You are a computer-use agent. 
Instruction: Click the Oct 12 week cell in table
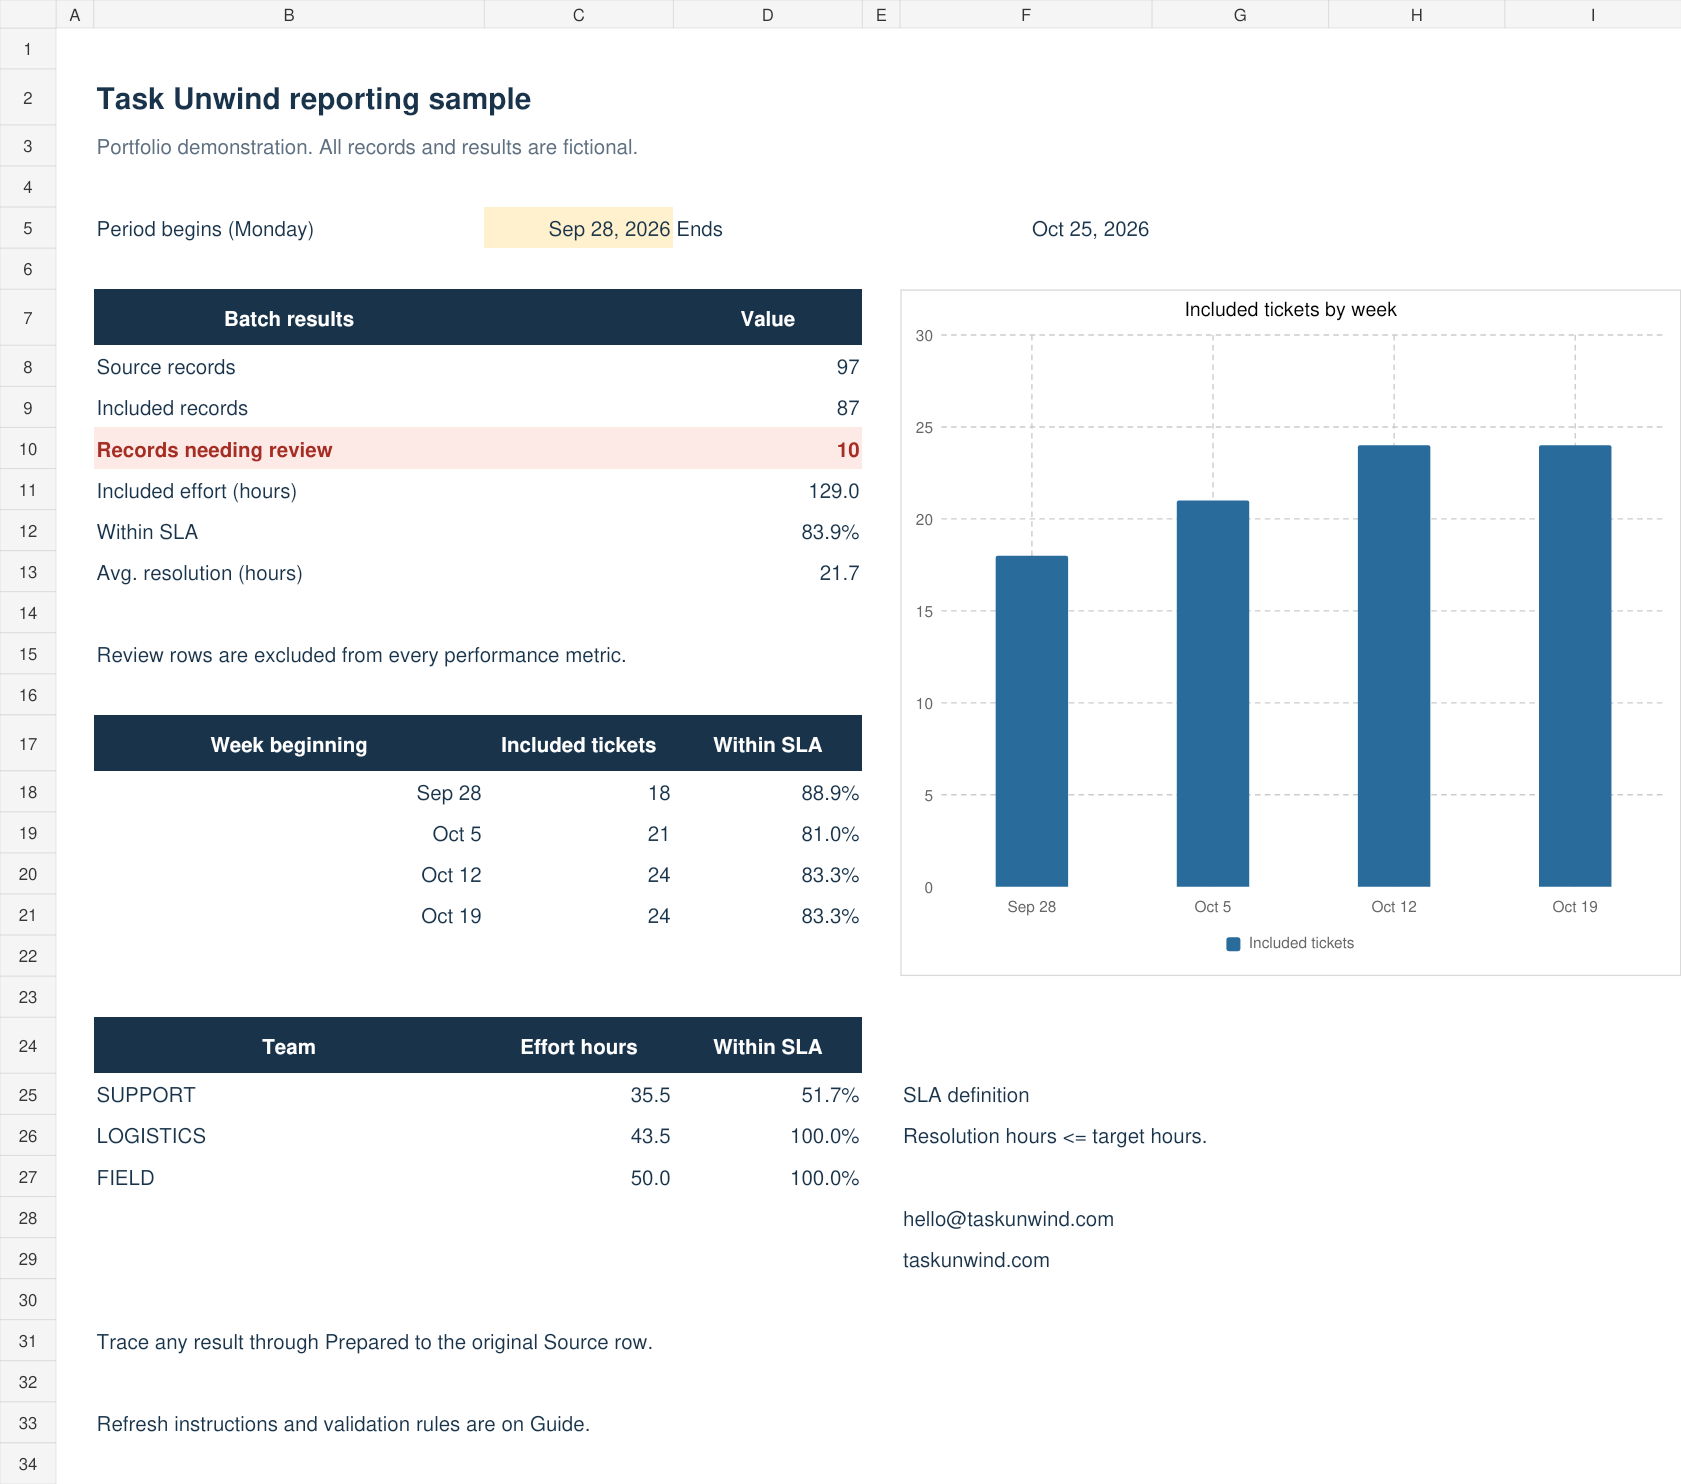(289, 875)
